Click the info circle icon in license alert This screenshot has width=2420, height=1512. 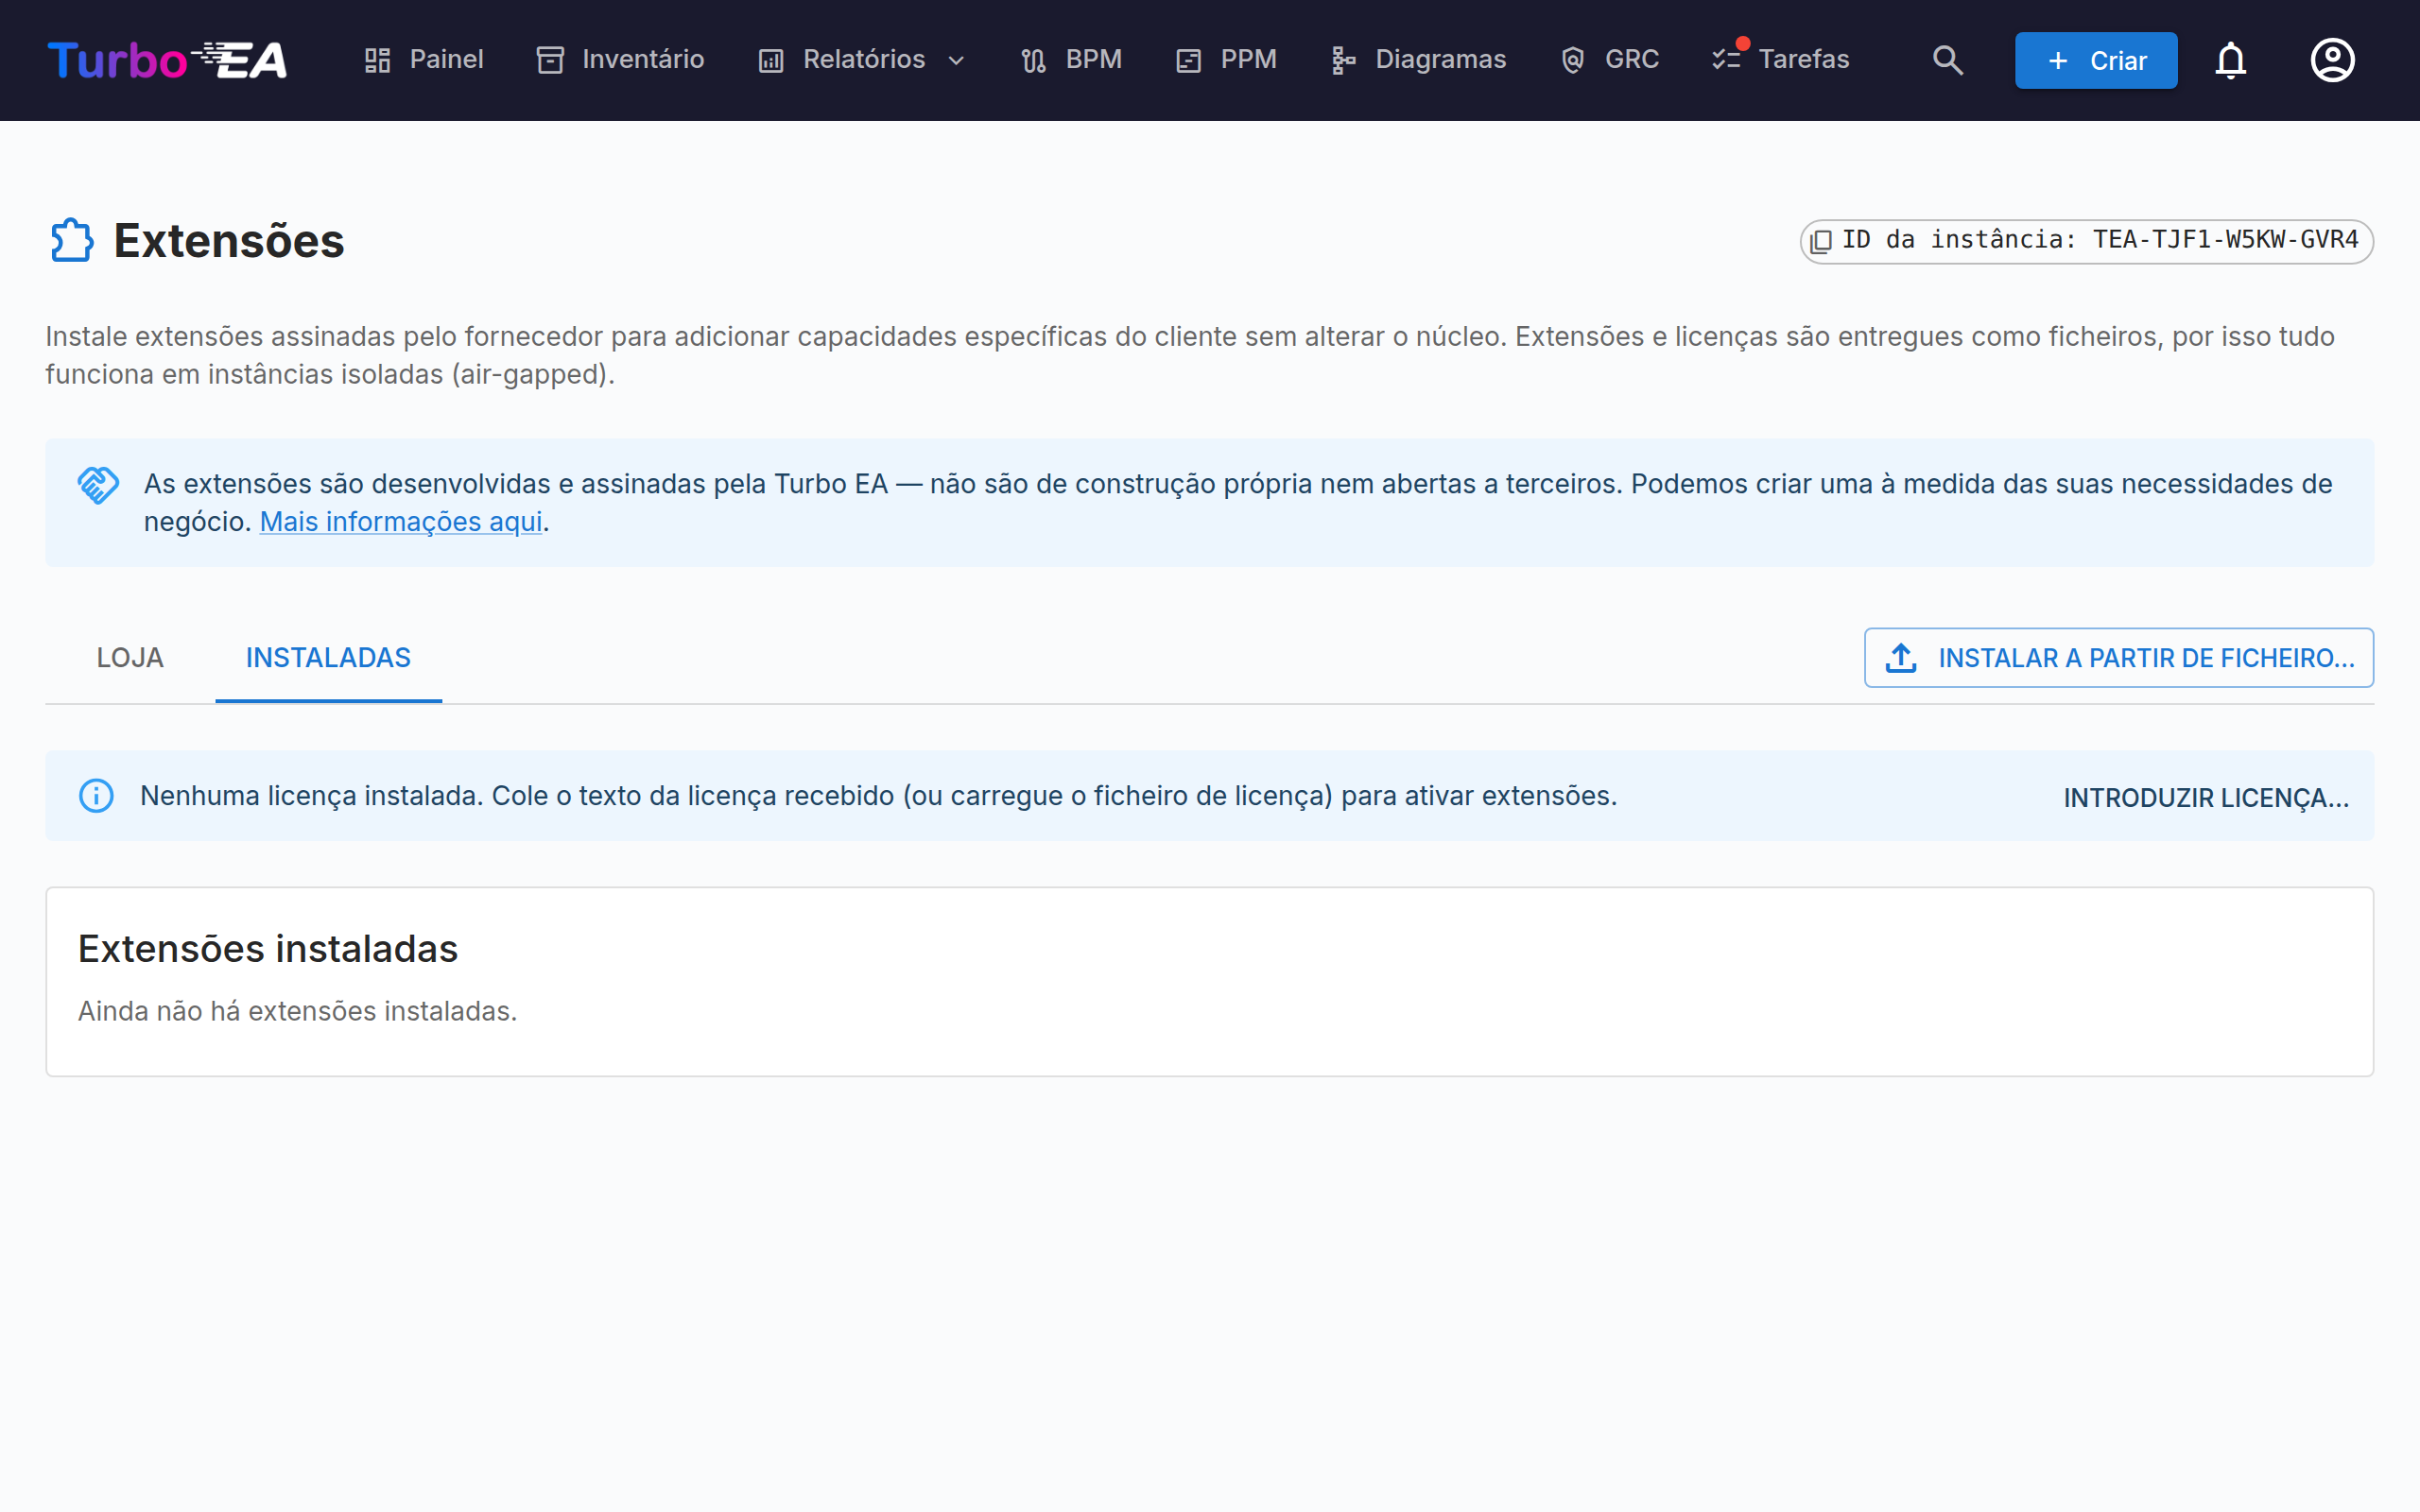tap(96, 796)
